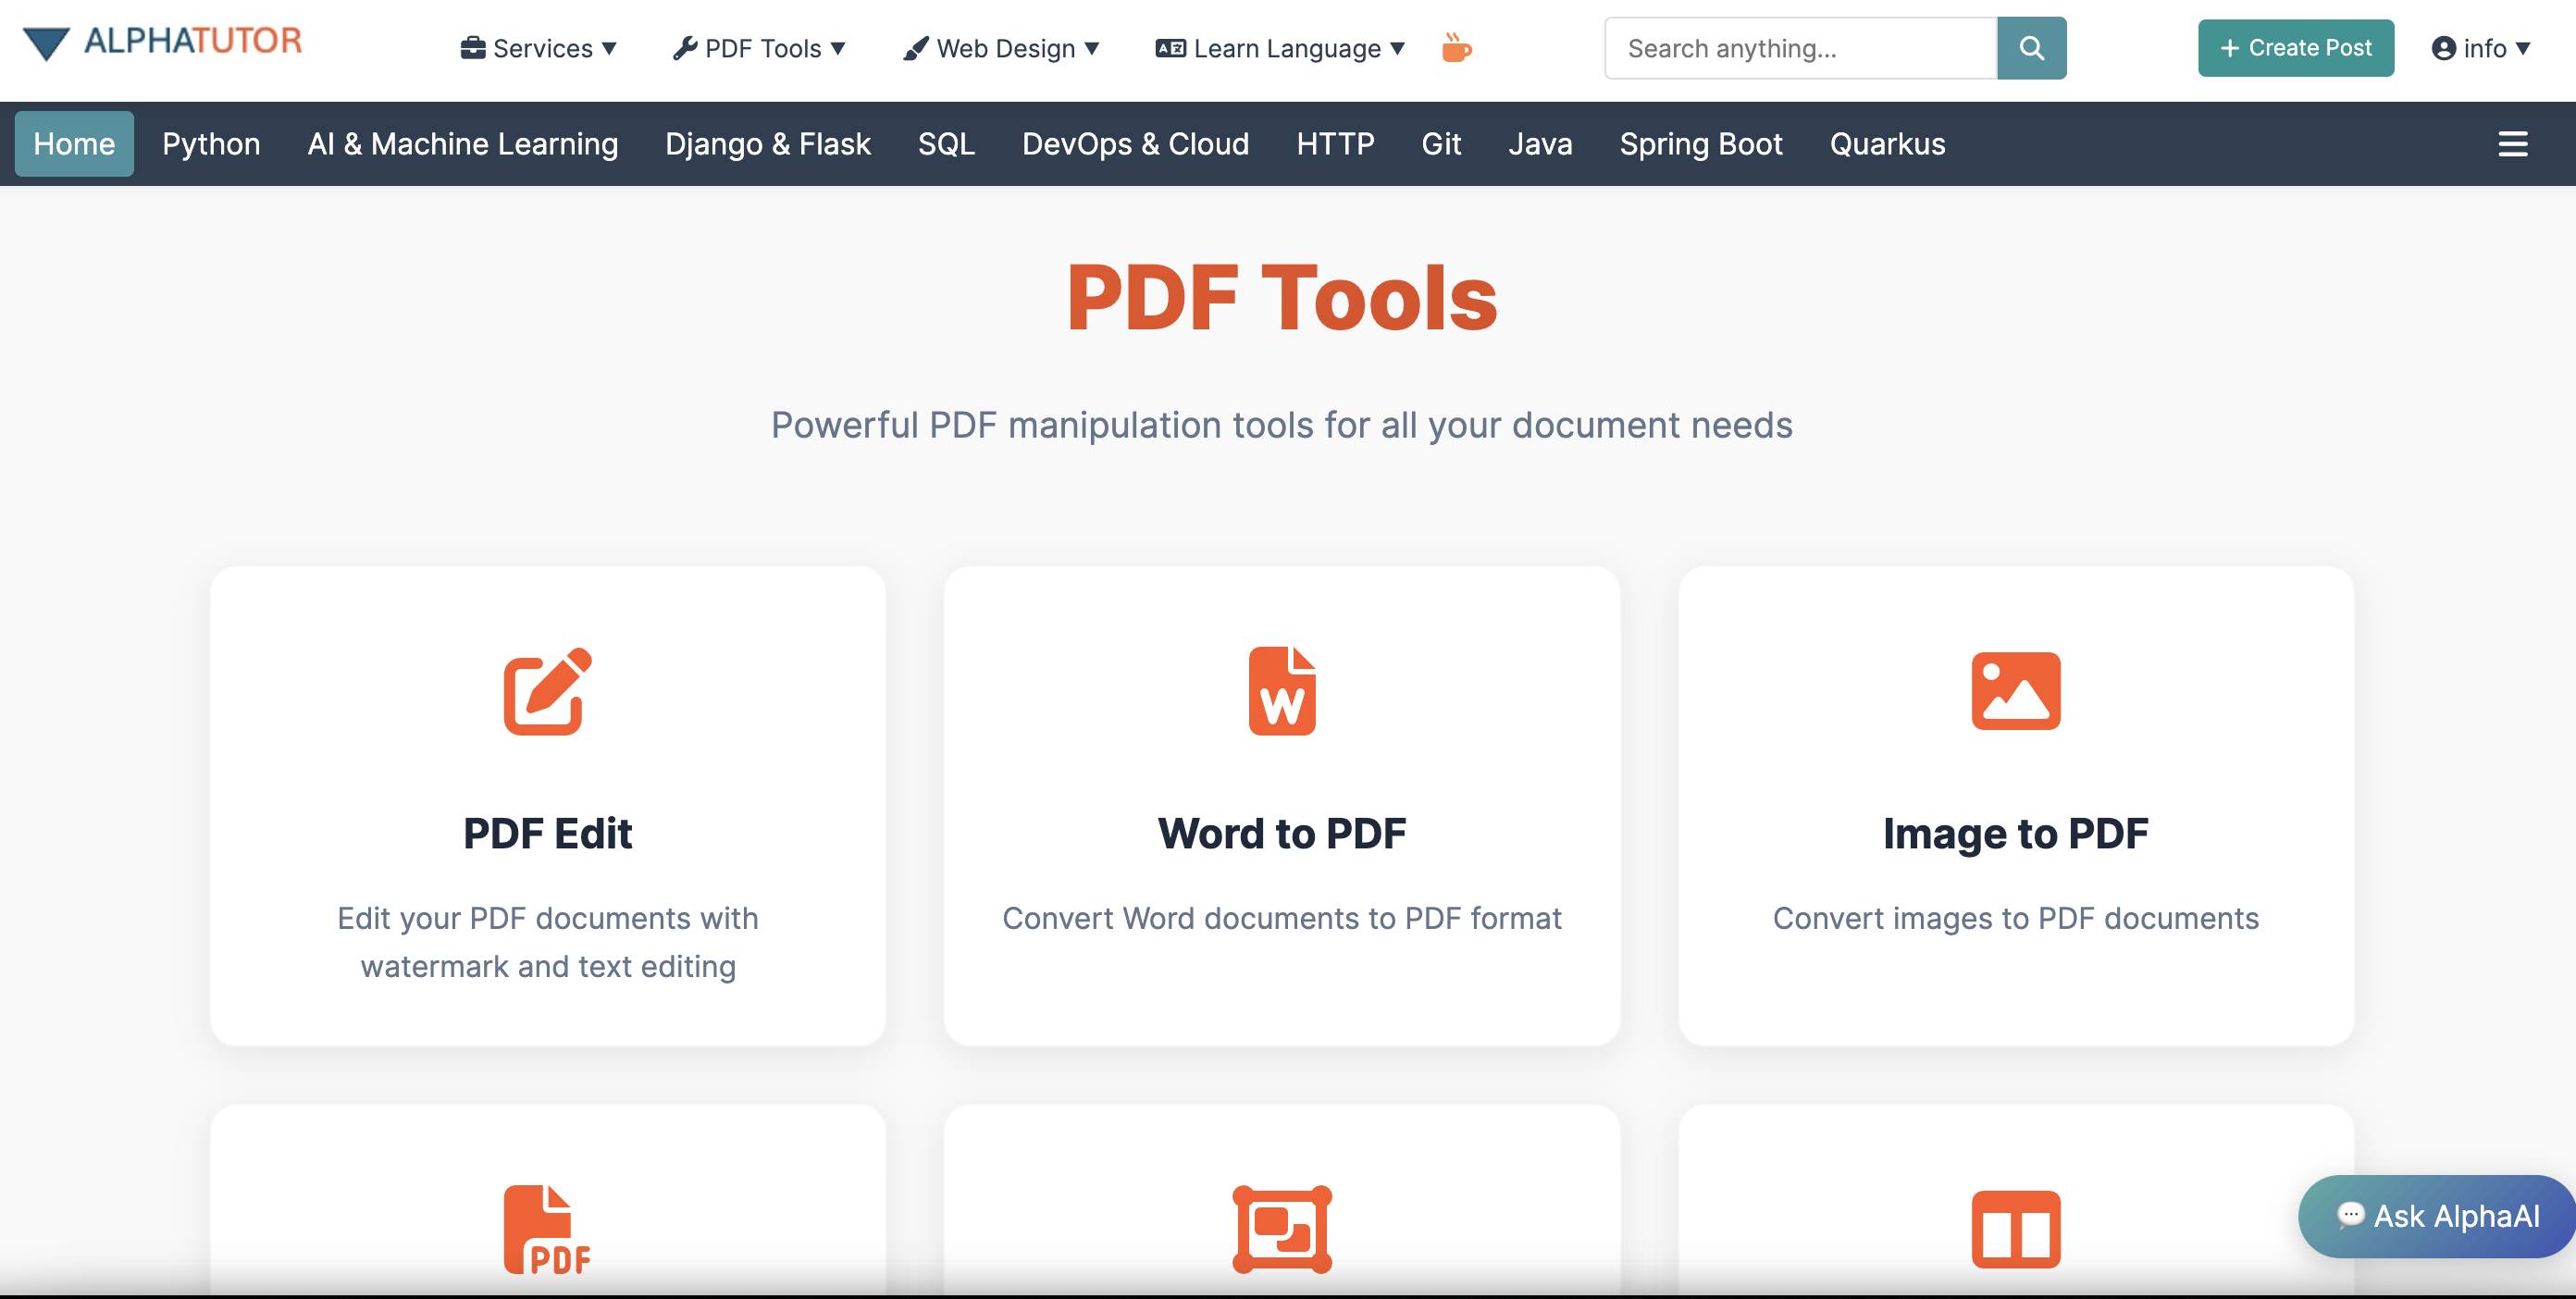Open the DevOps & Cloud category
Image resolution: width=2576 pixels, height=1299 pixels.
coord(1135,144)
